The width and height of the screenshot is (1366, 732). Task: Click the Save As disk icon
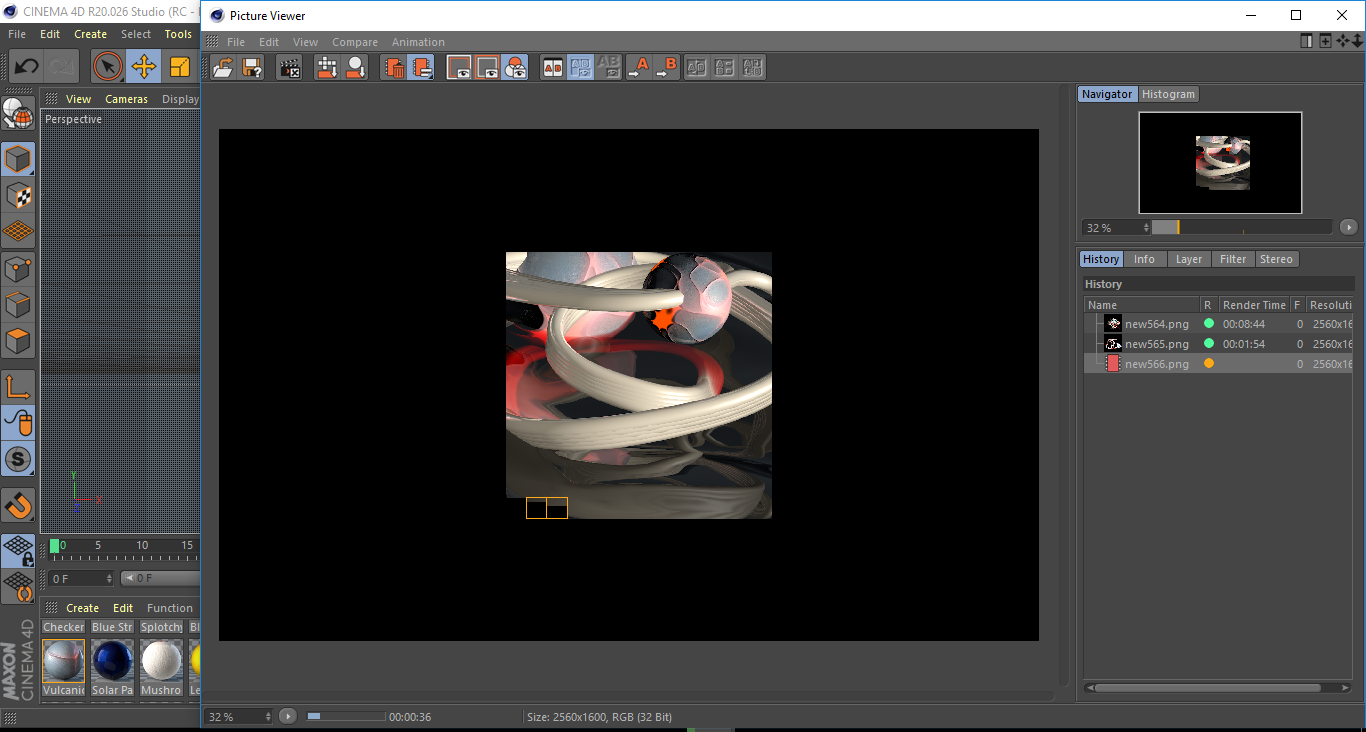(x=252, y=68)
